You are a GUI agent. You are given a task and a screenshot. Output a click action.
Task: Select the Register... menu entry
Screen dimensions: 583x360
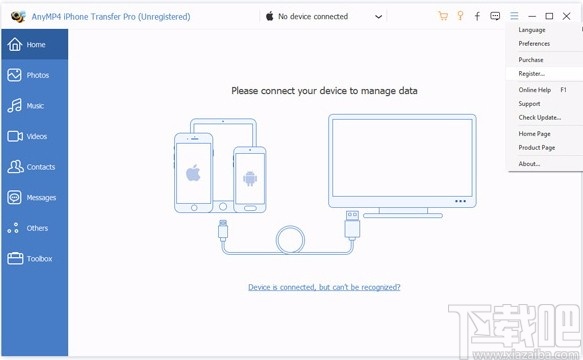pos(544,74)
